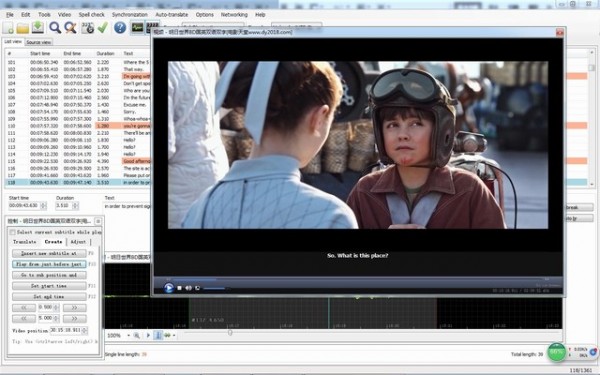The width and height of the screenshot is (600, 375).
Task: Expand the 100% waveform zoom dropdown
Action: point(128,336)
